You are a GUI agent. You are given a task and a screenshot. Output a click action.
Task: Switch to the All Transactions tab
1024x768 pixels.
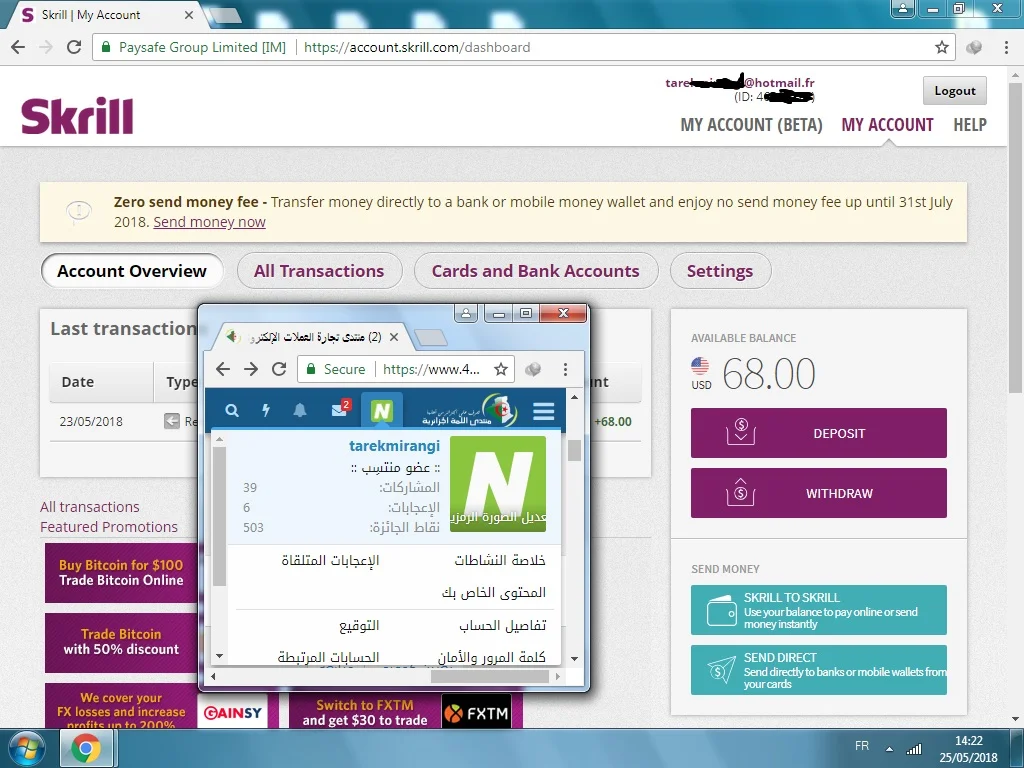(x=319, y=271)
